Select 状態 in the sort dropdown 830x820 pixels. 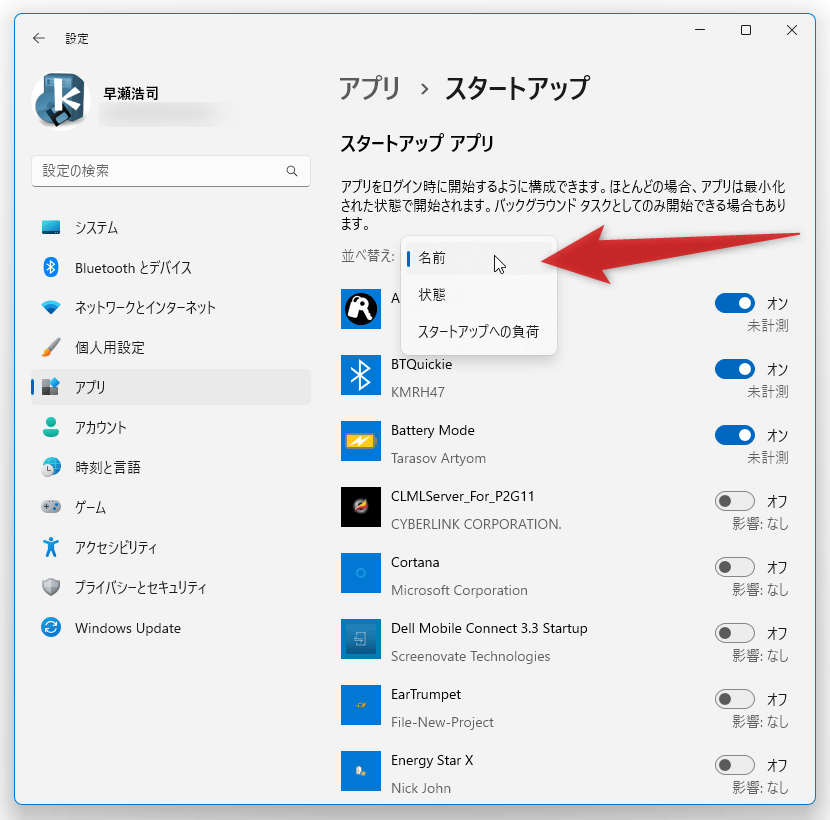[x=479, y=295]
